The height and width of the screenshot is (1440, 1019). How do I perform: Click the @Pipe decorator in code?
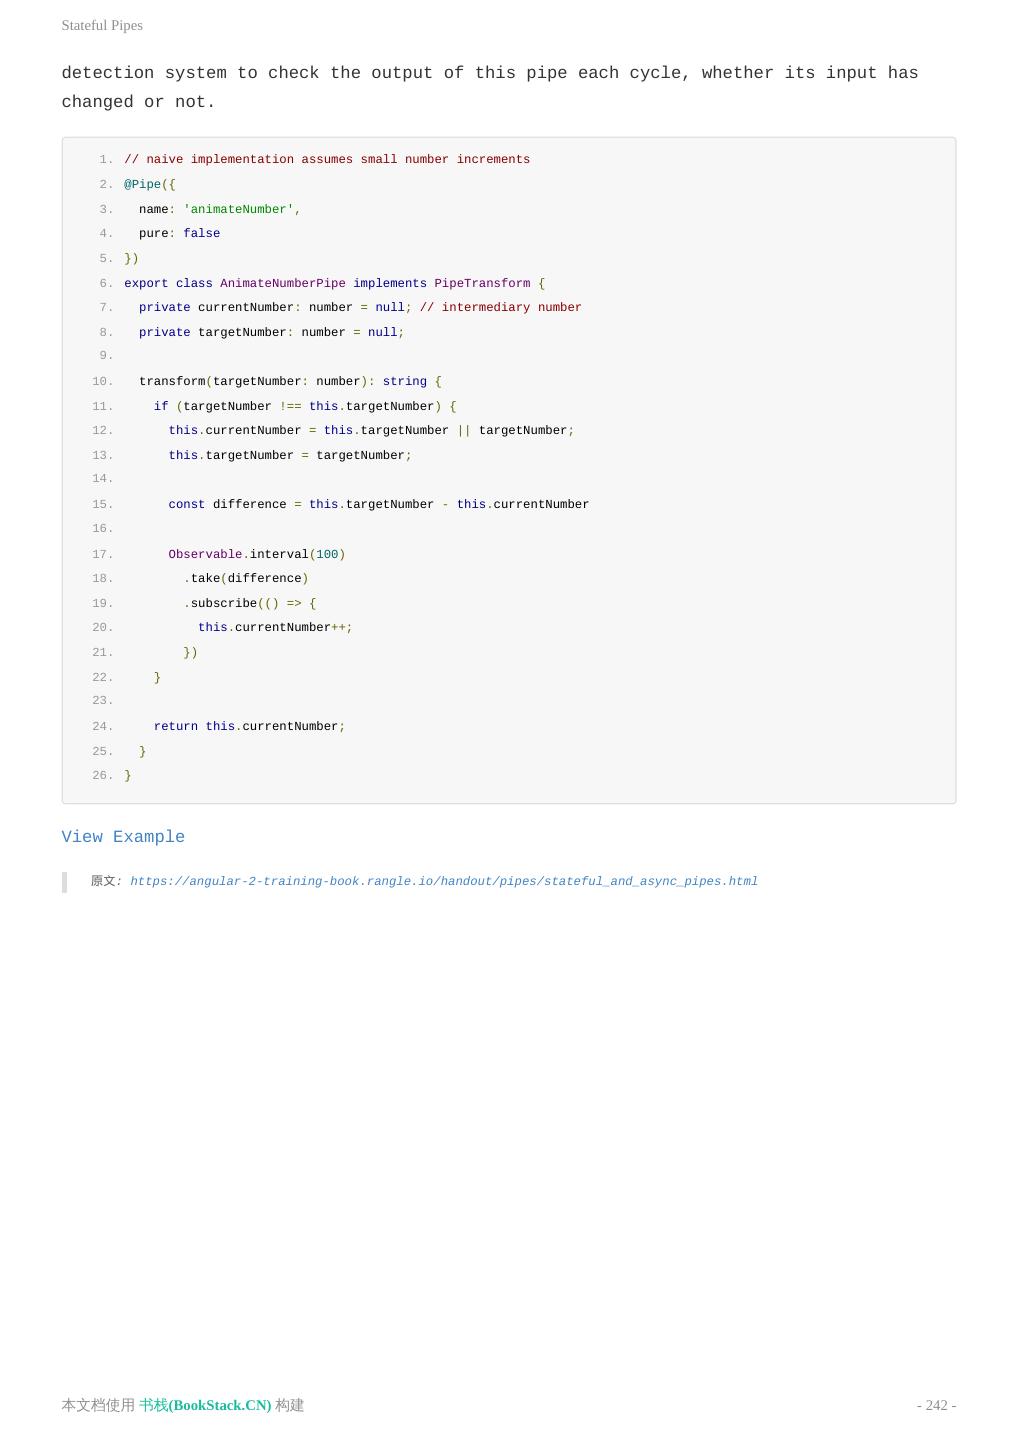(x=142, y=185)
